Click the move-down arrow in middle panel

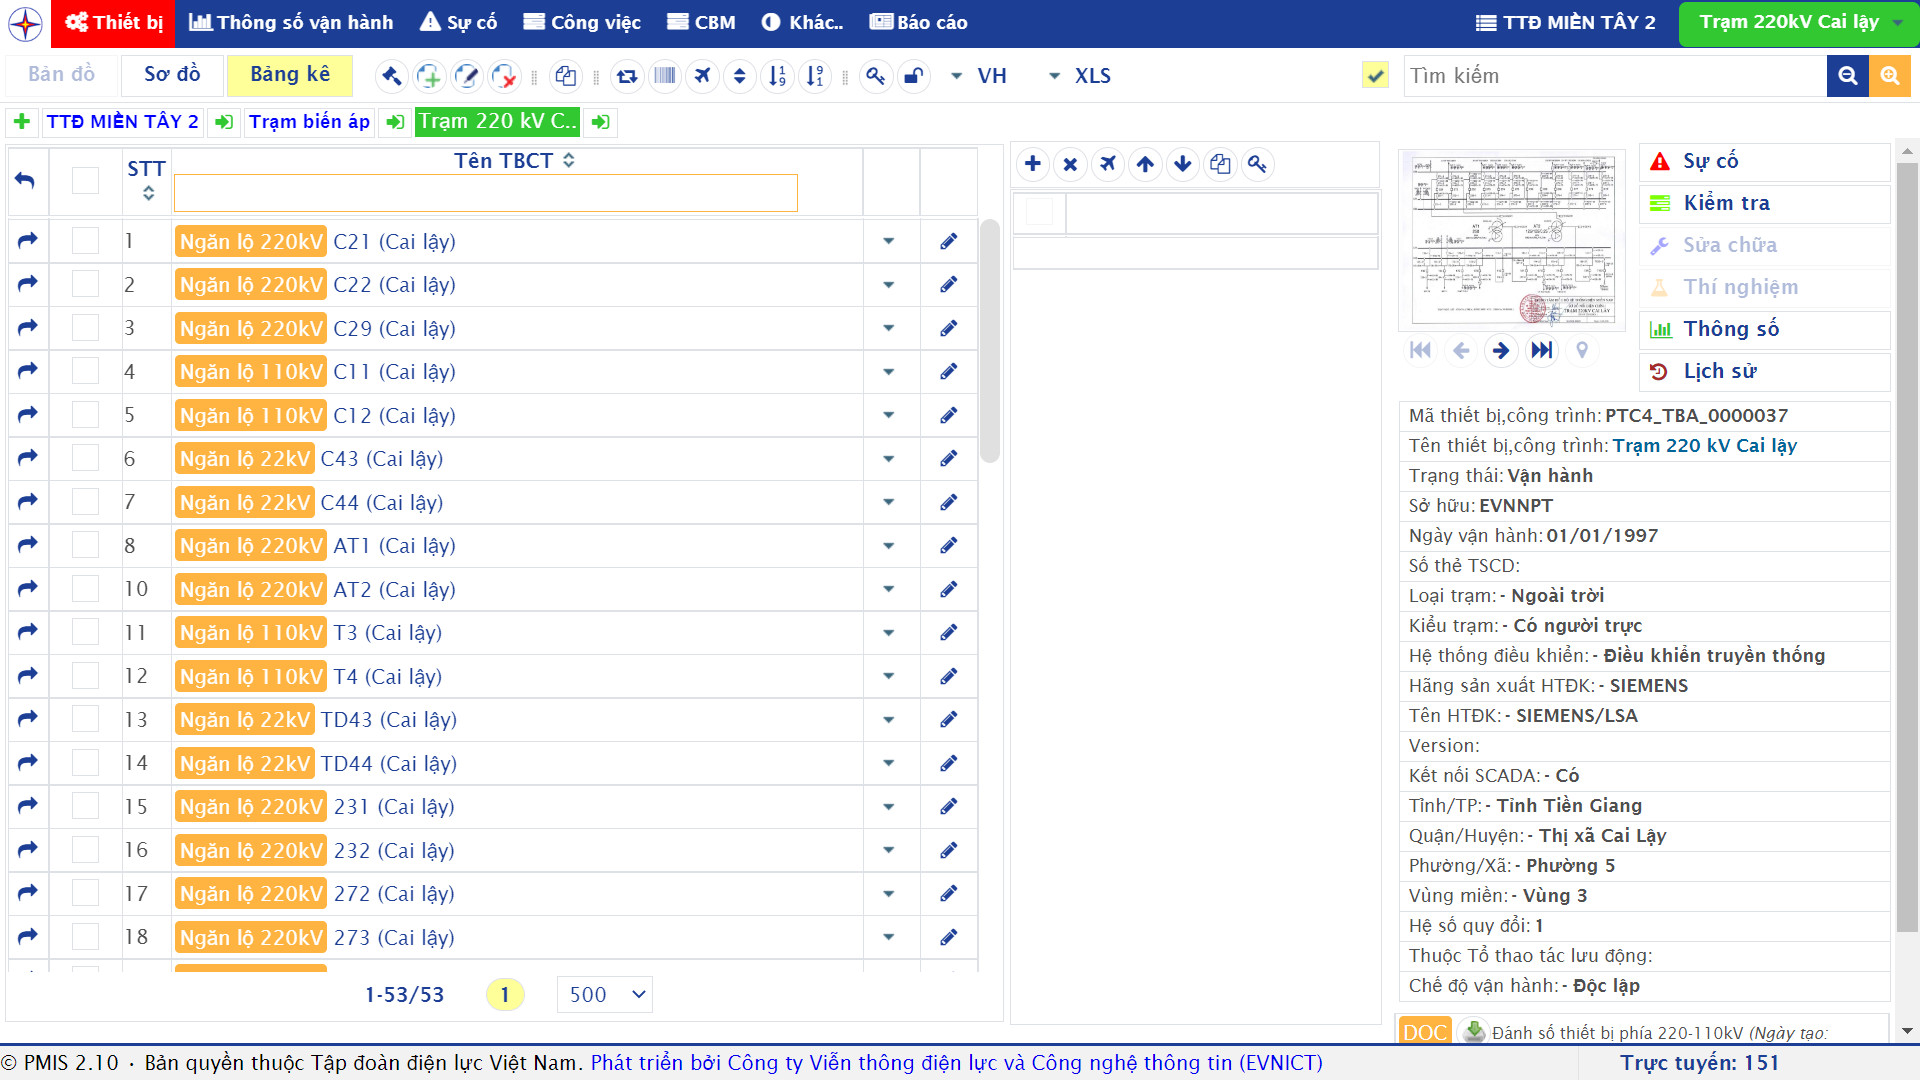click(x=1182, y=164)
